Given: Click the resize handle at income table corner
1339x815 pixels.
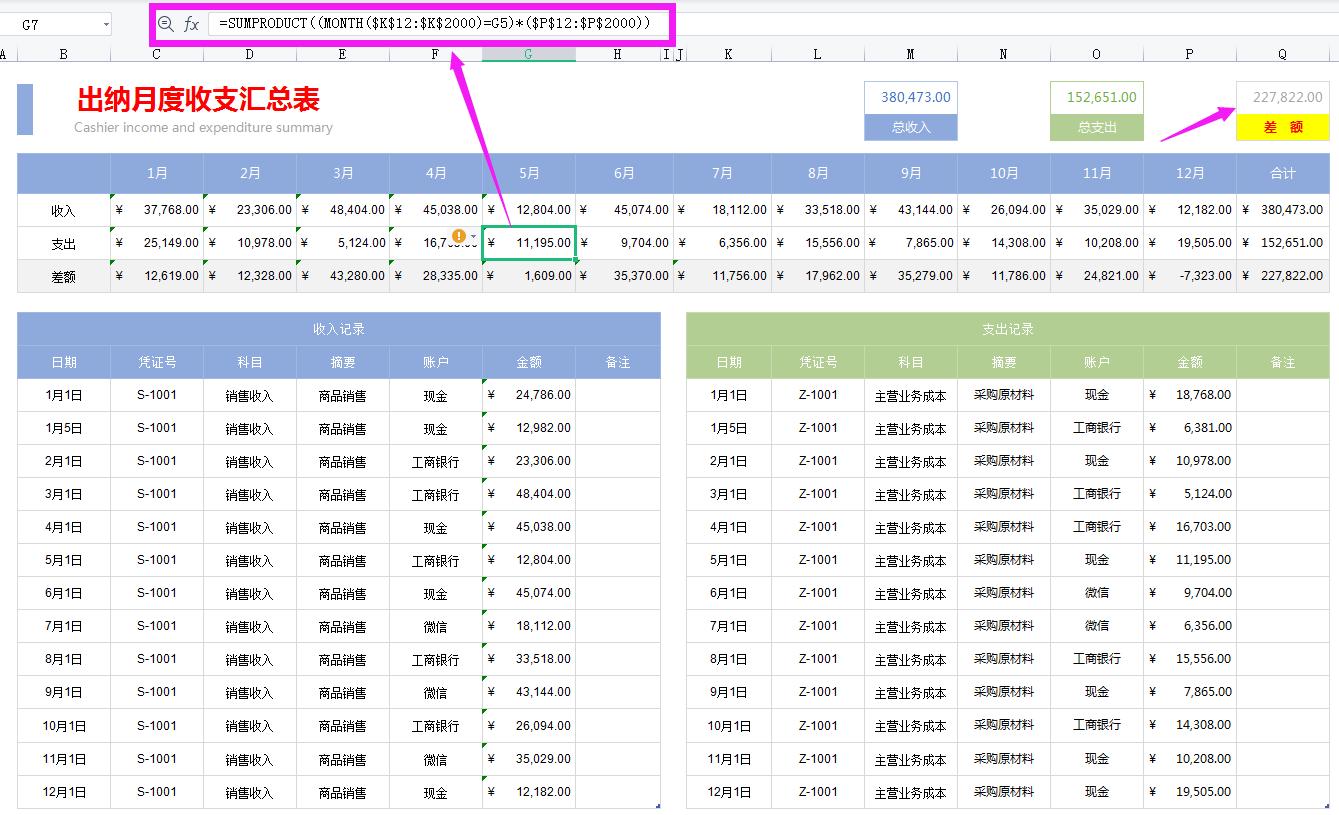Looking at the screenshot, I should click(659, 806).
